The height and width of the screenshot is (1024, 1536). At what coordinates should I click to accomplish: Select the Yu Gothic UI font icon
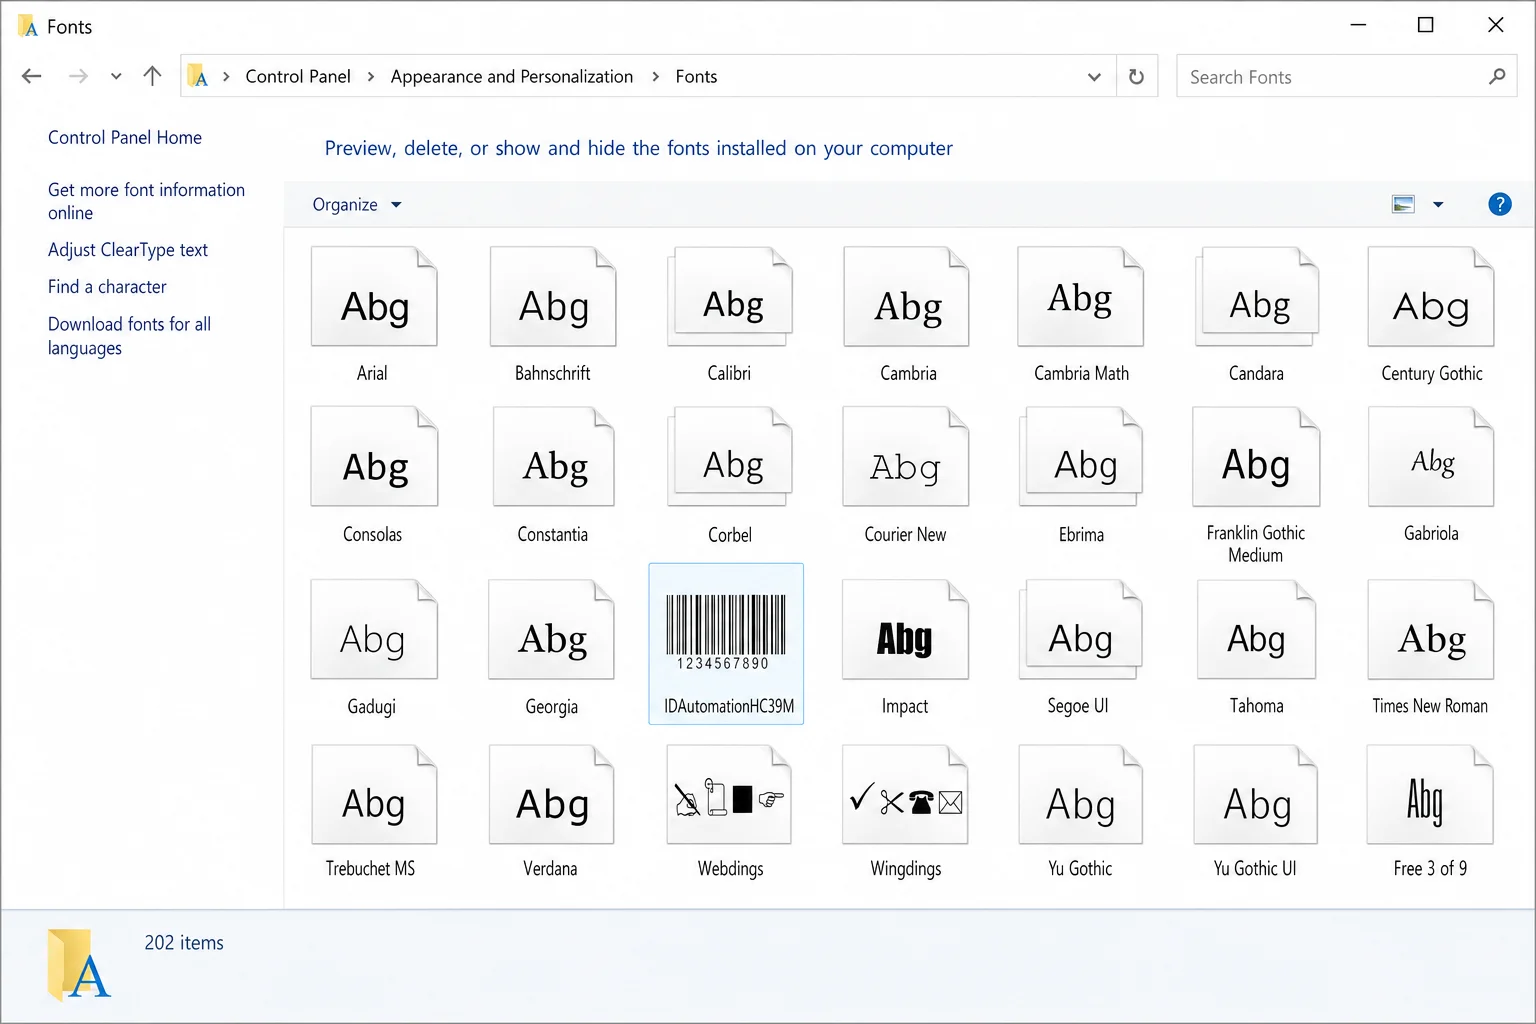pos(1256,795)
